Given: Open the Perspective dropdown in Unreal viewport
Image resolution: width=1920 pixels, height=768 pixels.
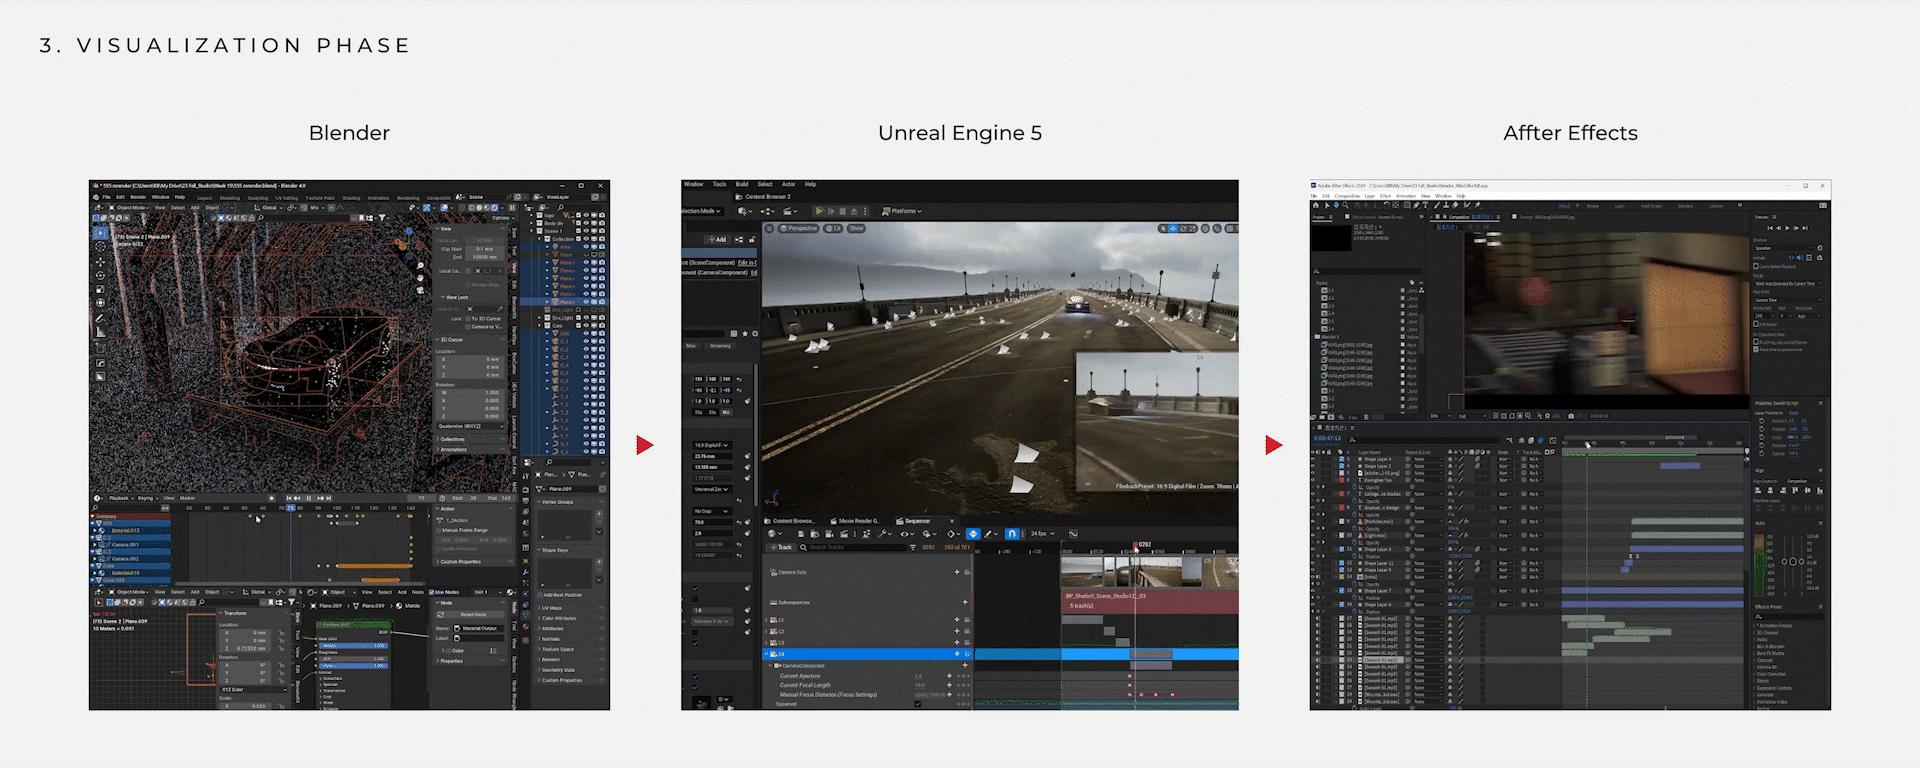Looking at the screenshot, I should coord(799,228).
